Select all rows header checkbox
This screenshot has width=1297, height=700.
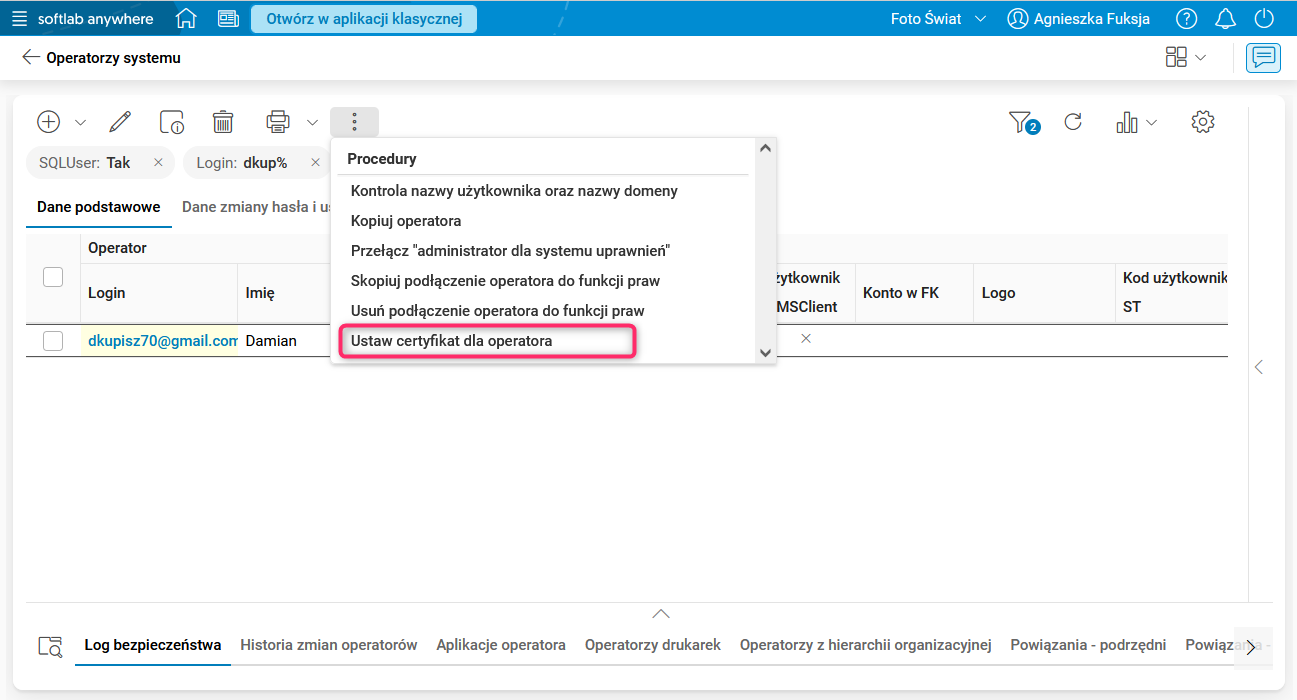pyautogui.click(x=53, y=277)
